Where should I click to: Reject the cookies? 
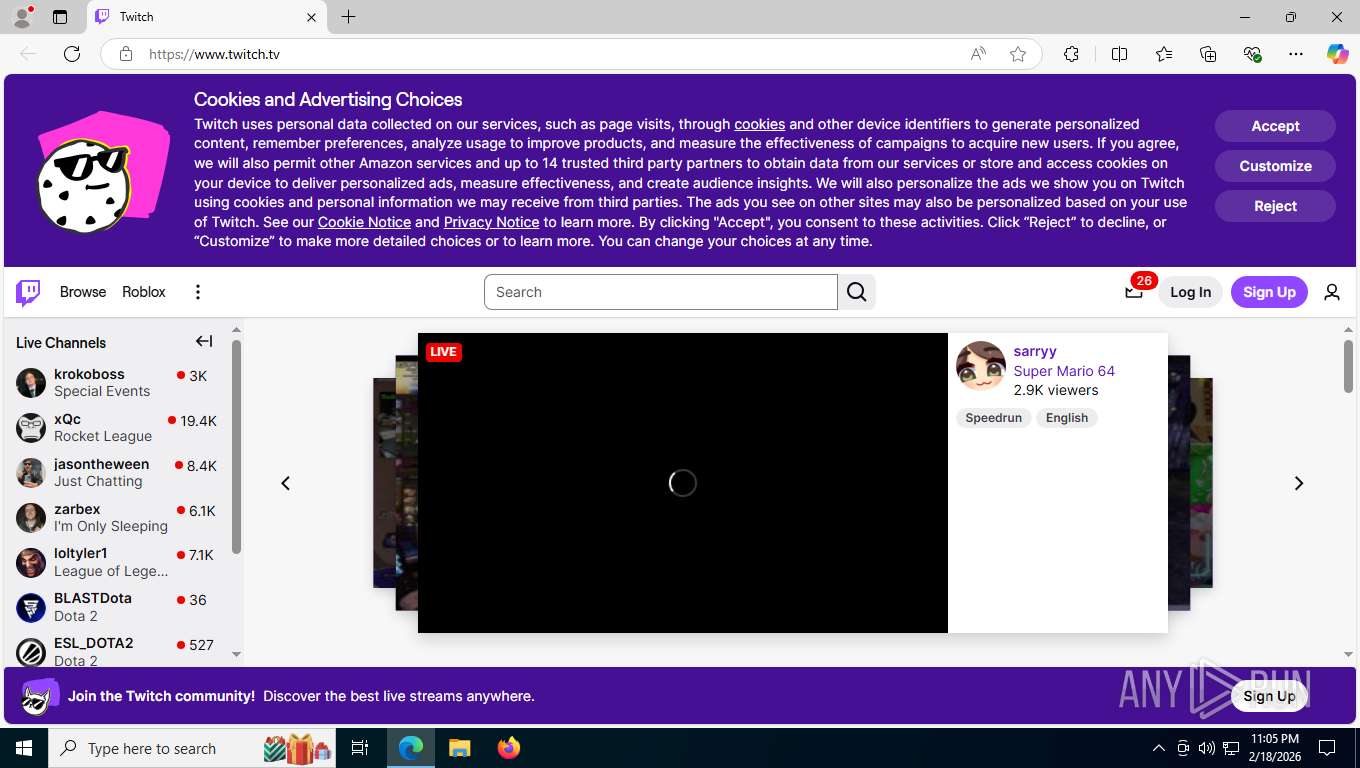tap(1275, 206)
